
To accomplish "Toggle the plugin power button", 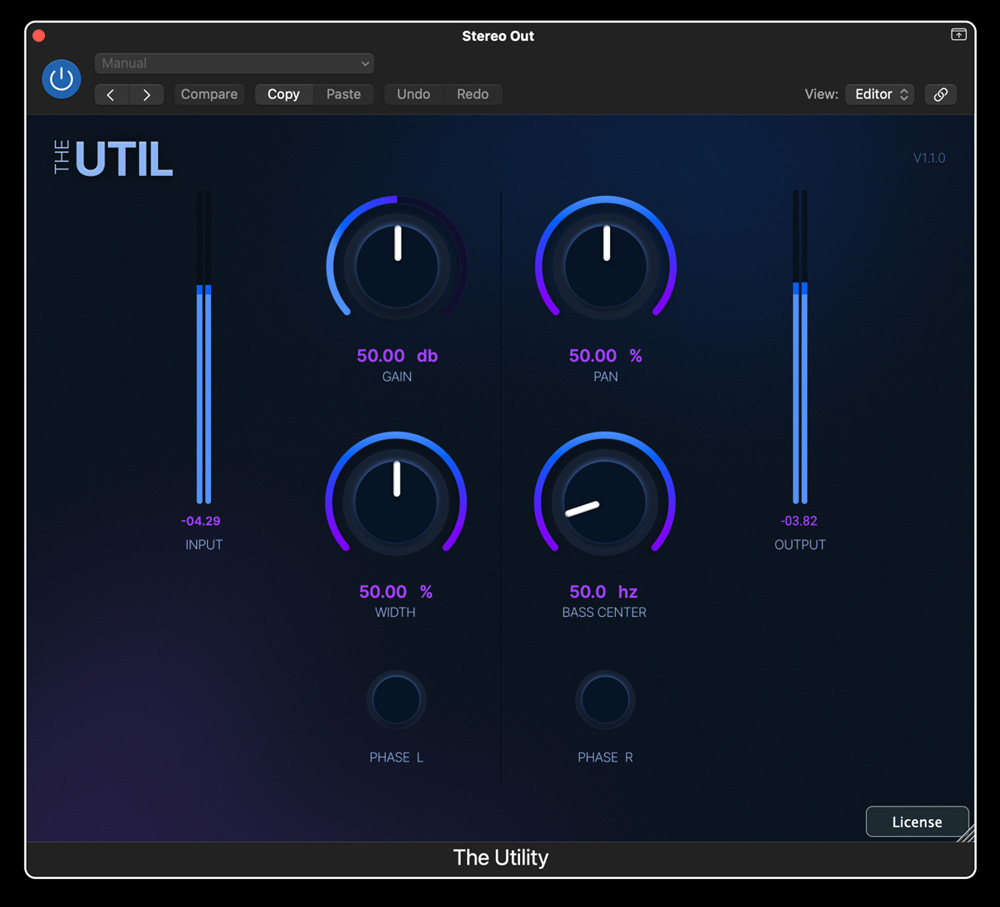I will coord(61,79).
